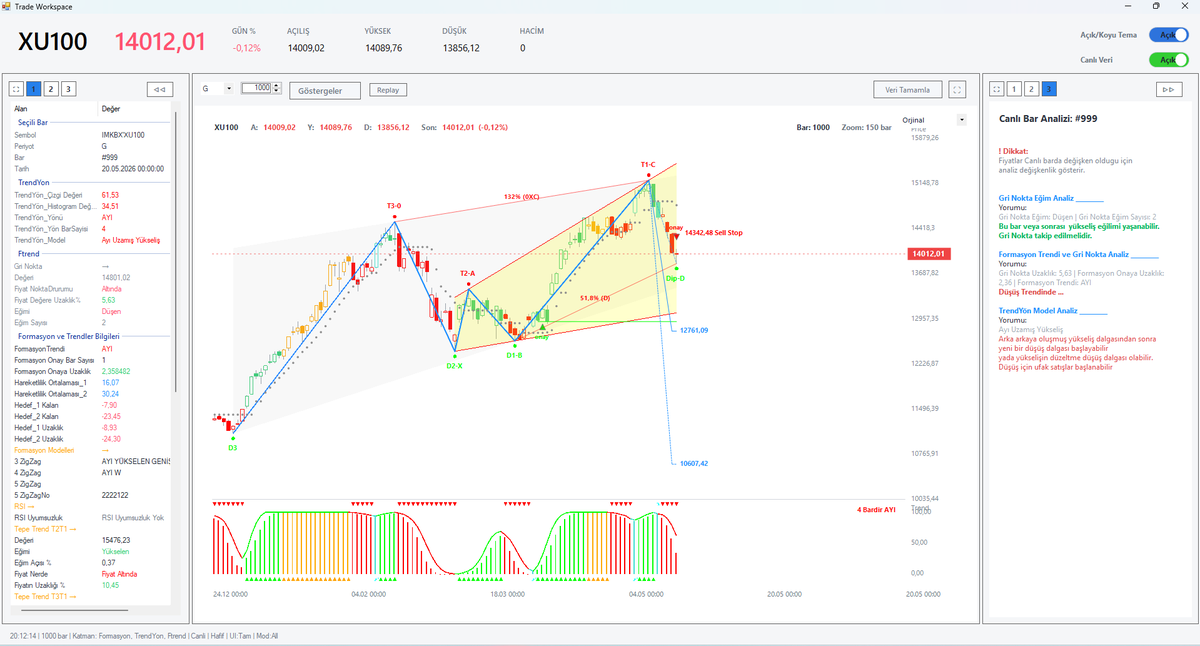
Task: Click the 14342,48 Sell Stop label
Action: click(714, 232)
